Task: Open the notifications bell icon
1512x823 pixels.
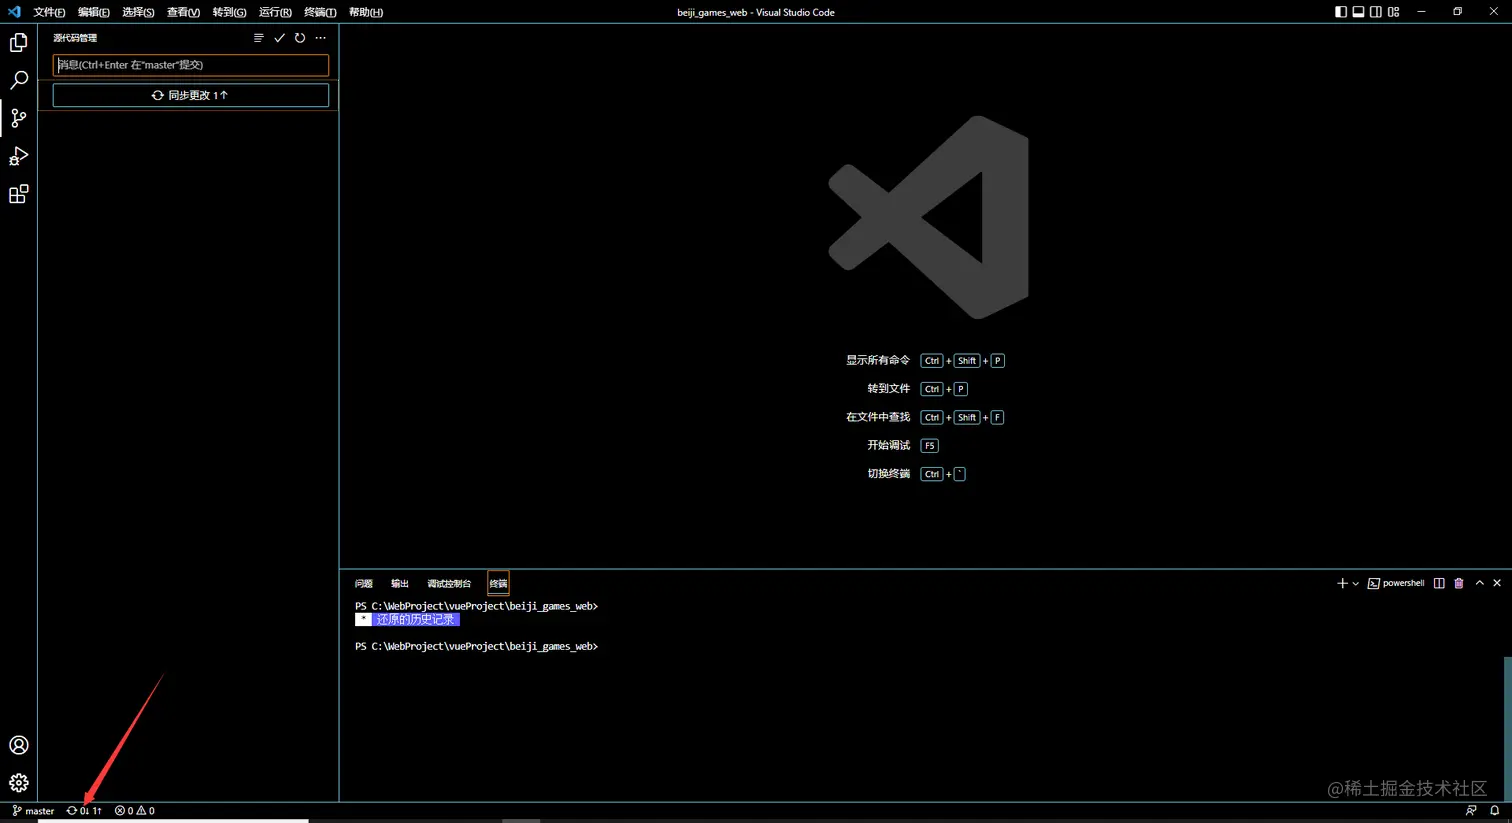Action: [1495, 811]
